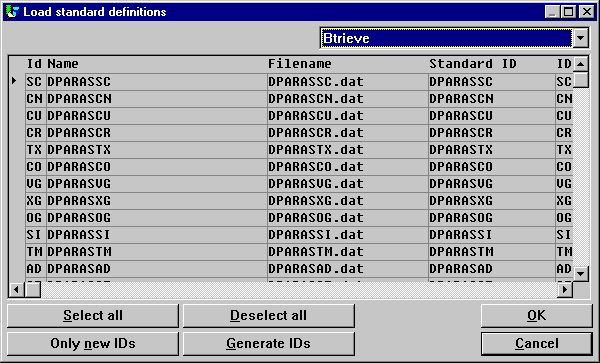Click the Generate IDs button
Viewport: 600px width, 363px height.
click(x=269, y=343)
